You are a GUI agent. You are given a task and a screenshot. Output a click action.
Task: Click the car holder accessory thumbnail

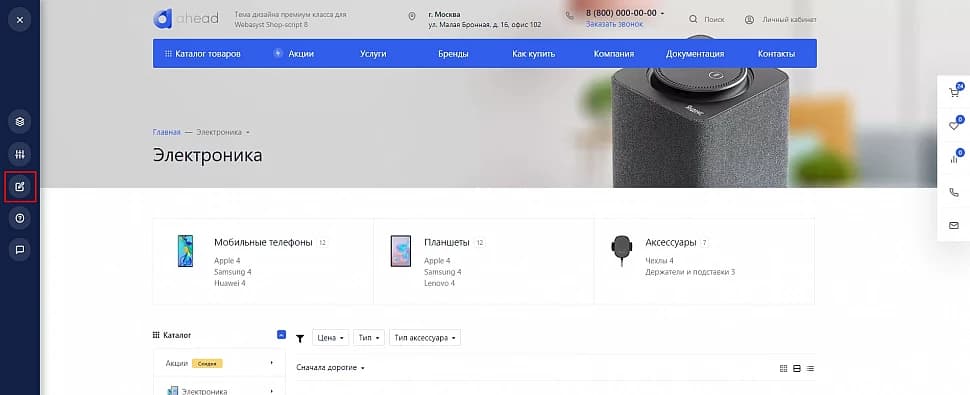621,250
